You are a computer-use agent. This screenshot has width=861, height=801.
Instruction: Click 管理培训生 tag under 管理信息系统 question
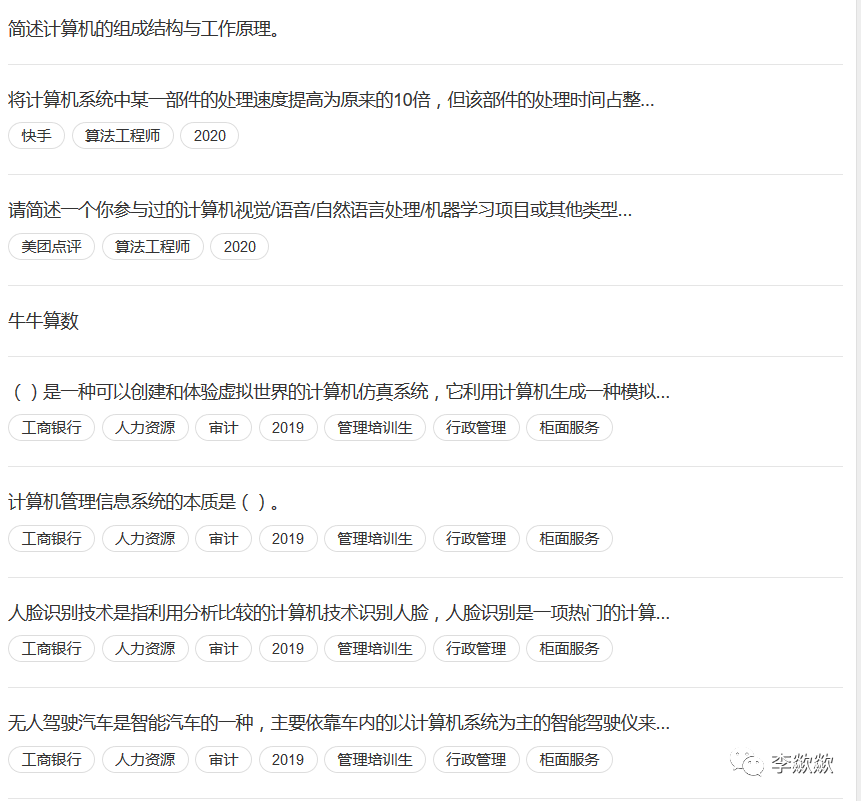(x=374, y=539)
